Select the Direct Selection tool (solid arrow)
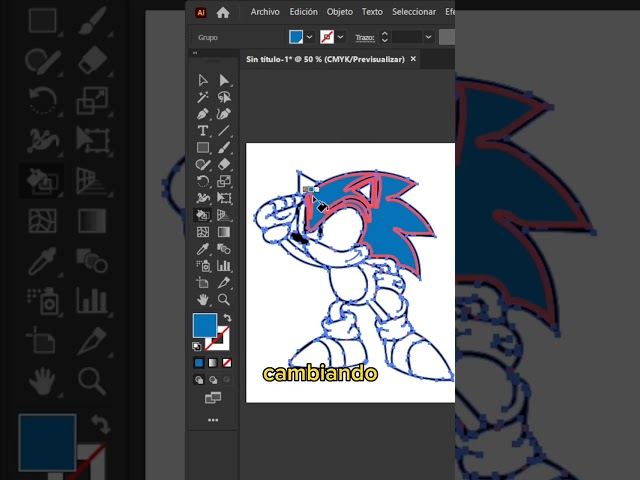 224,80
